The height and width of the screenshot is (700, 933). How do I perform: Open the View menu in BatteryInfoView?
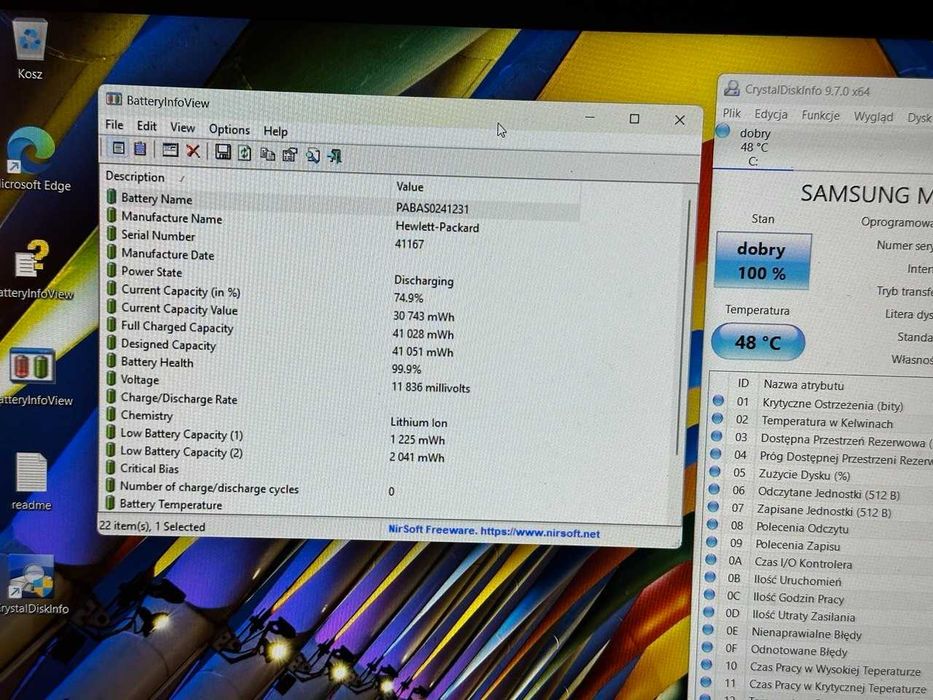click(x=182, y=127)
